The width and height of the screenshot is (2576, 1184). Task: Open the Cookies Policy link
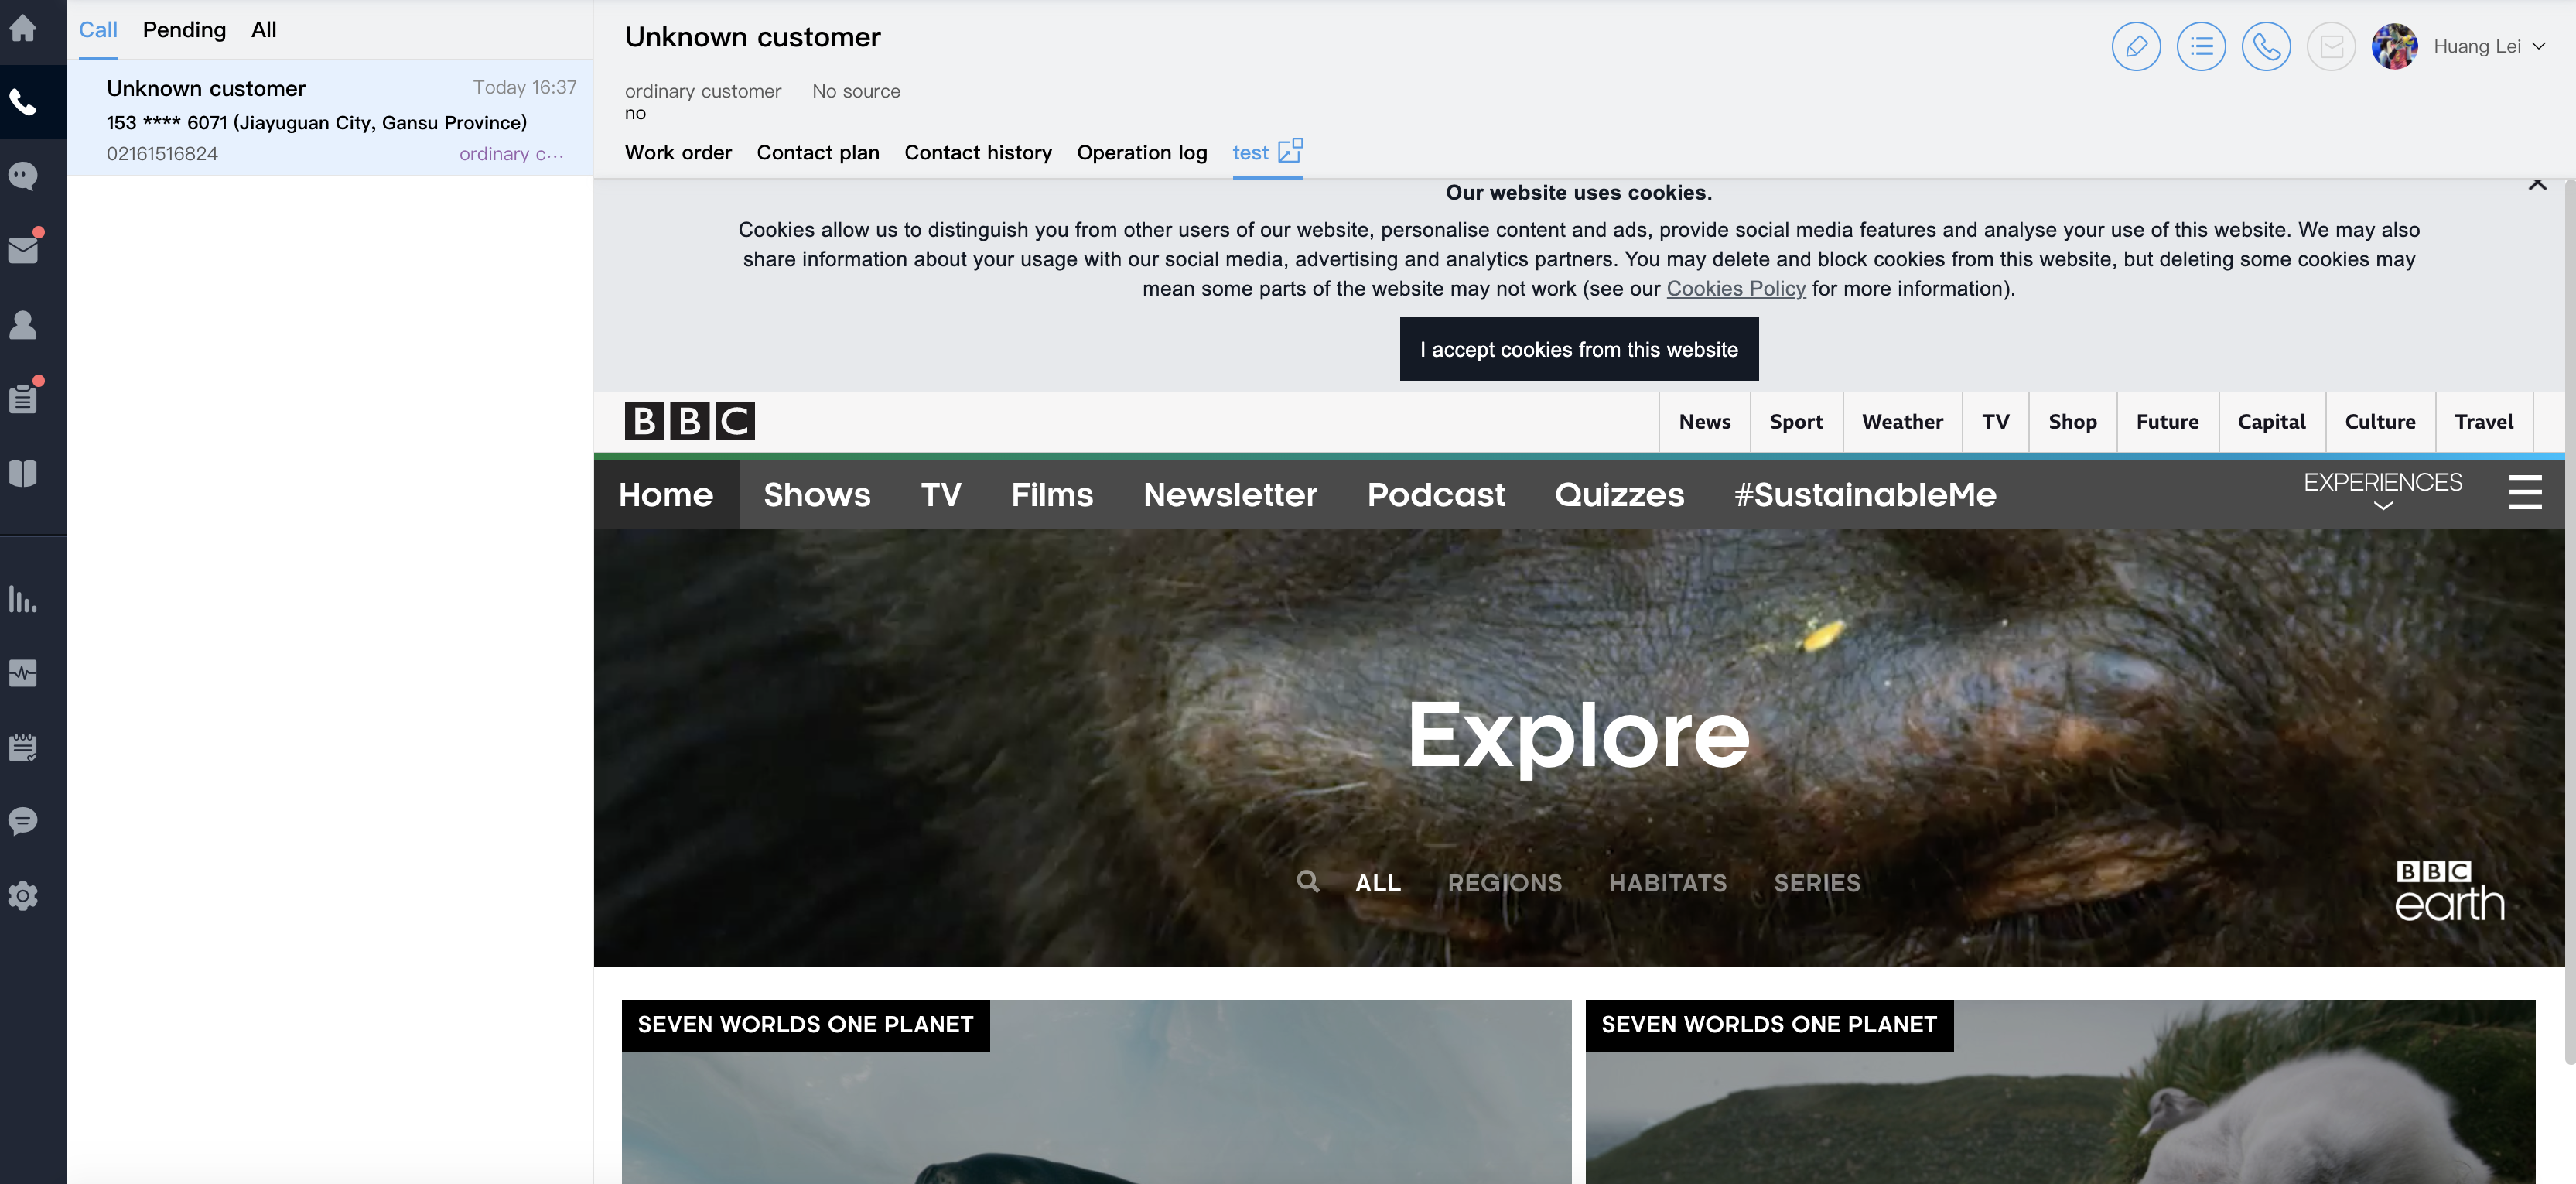tap(1736, 288)
